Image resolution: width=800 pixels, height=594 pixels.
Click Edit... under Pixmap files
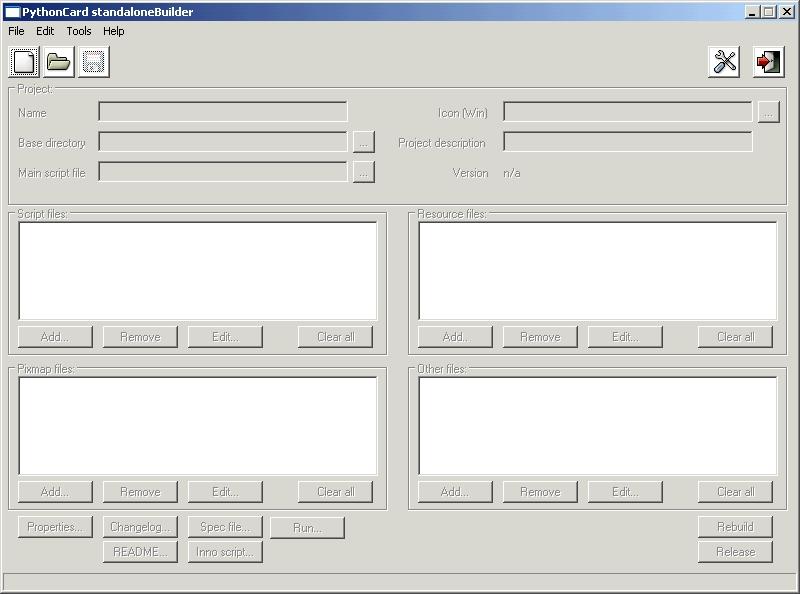[225, 492]
